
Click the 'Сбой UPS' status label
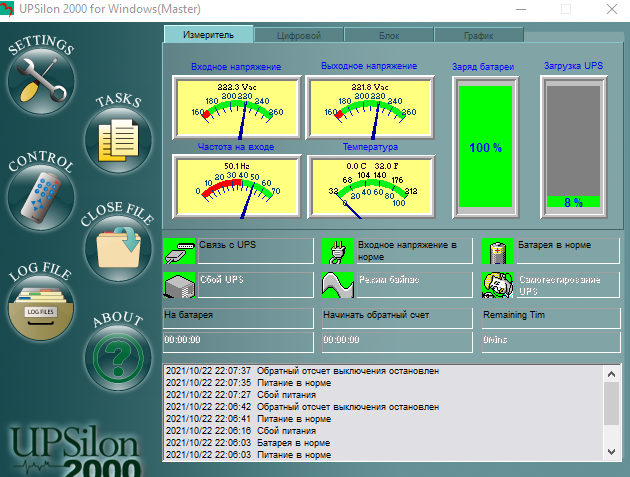pos(256,285)
